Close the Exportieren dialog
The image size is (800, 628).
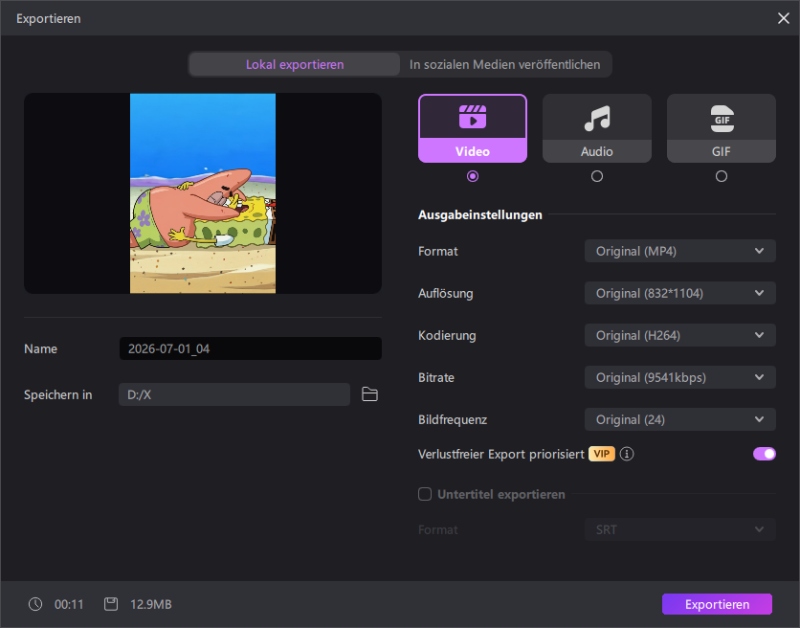(x=783, y=18)
